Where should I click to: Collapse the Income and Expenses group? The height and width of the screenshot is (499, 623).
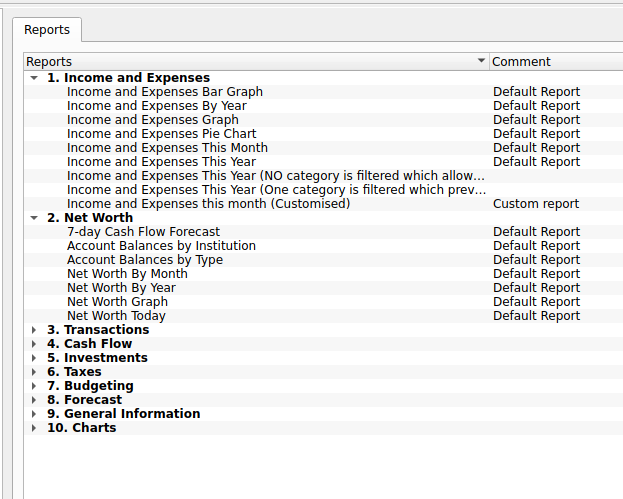pos(34,78)
